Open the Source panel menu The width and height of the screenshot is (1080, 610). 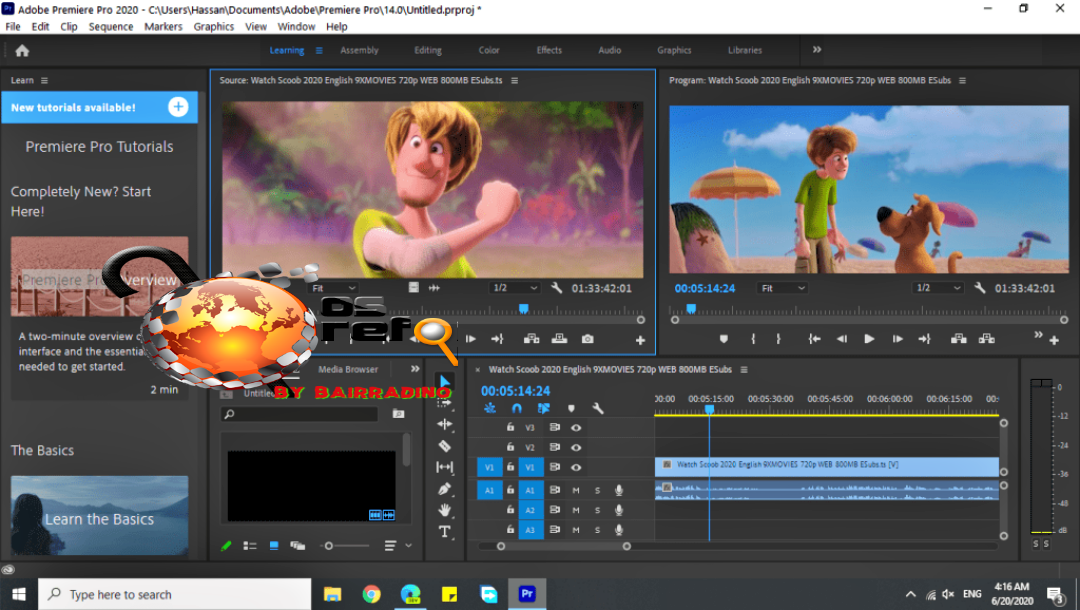[x=515, y=81]
